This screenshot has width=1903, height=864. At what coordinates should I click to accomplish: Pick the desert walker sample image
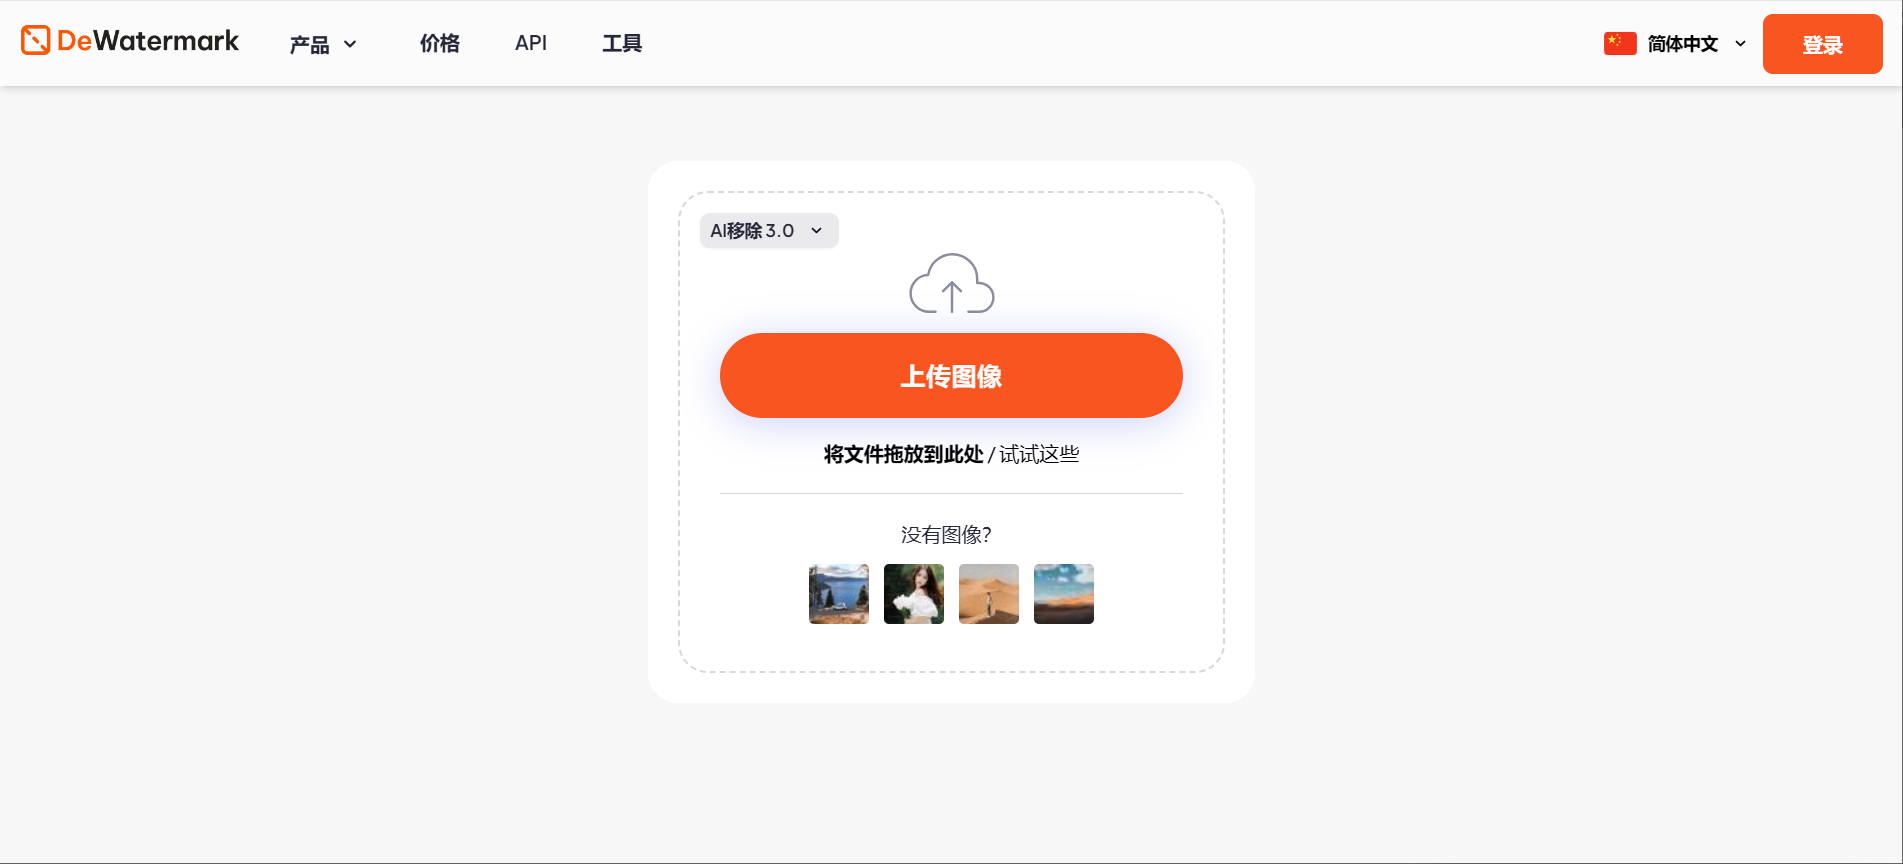tap(988, 594)
